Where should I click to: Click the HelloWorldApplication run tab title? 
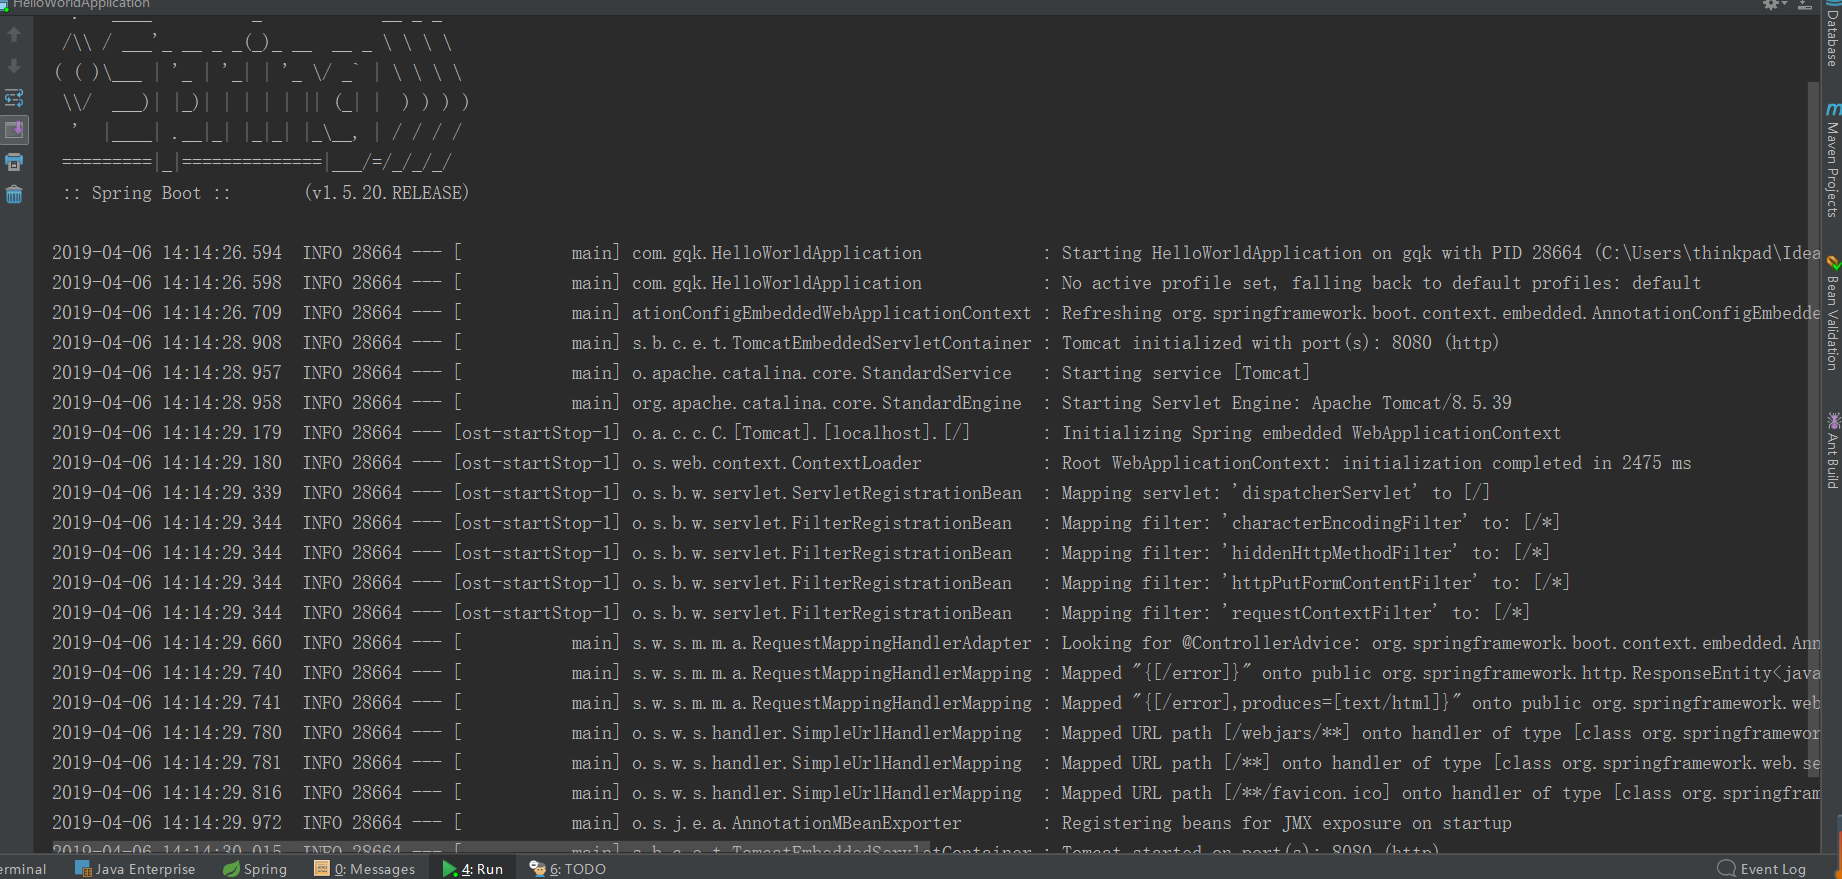point(80,5)
